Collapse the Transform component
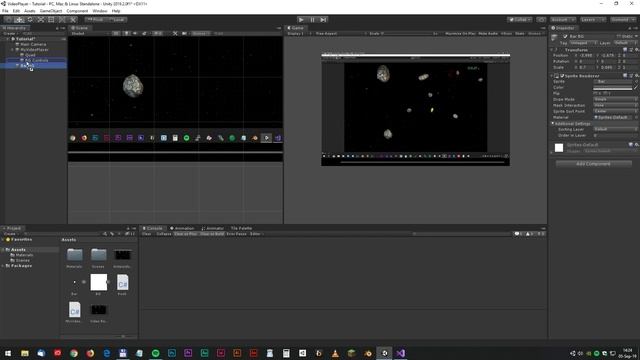This screenshot has height=360, width=640. point(552,50)
